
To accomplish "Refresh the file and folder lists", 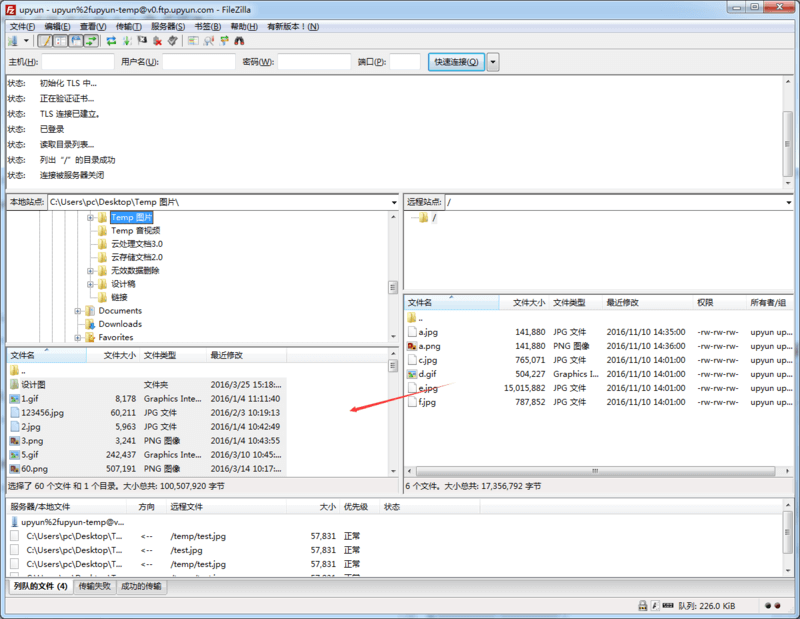I will 111,41.
